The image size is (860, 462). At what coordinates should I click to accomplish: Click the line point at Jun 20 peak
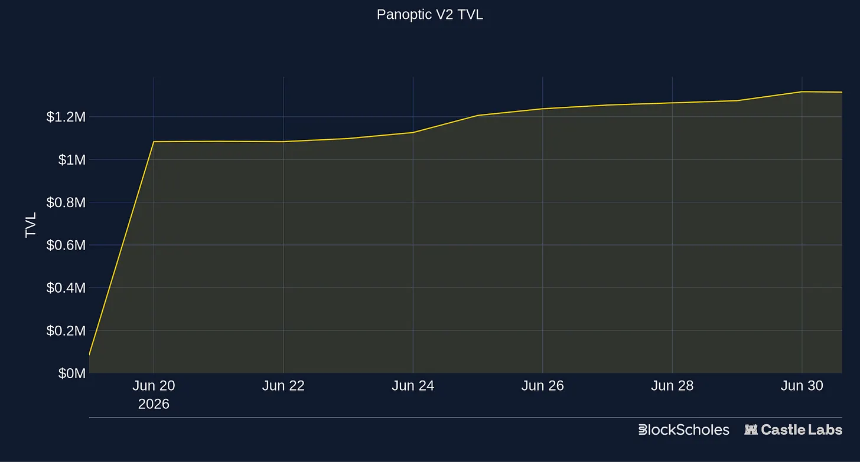[x=154, y=142]
